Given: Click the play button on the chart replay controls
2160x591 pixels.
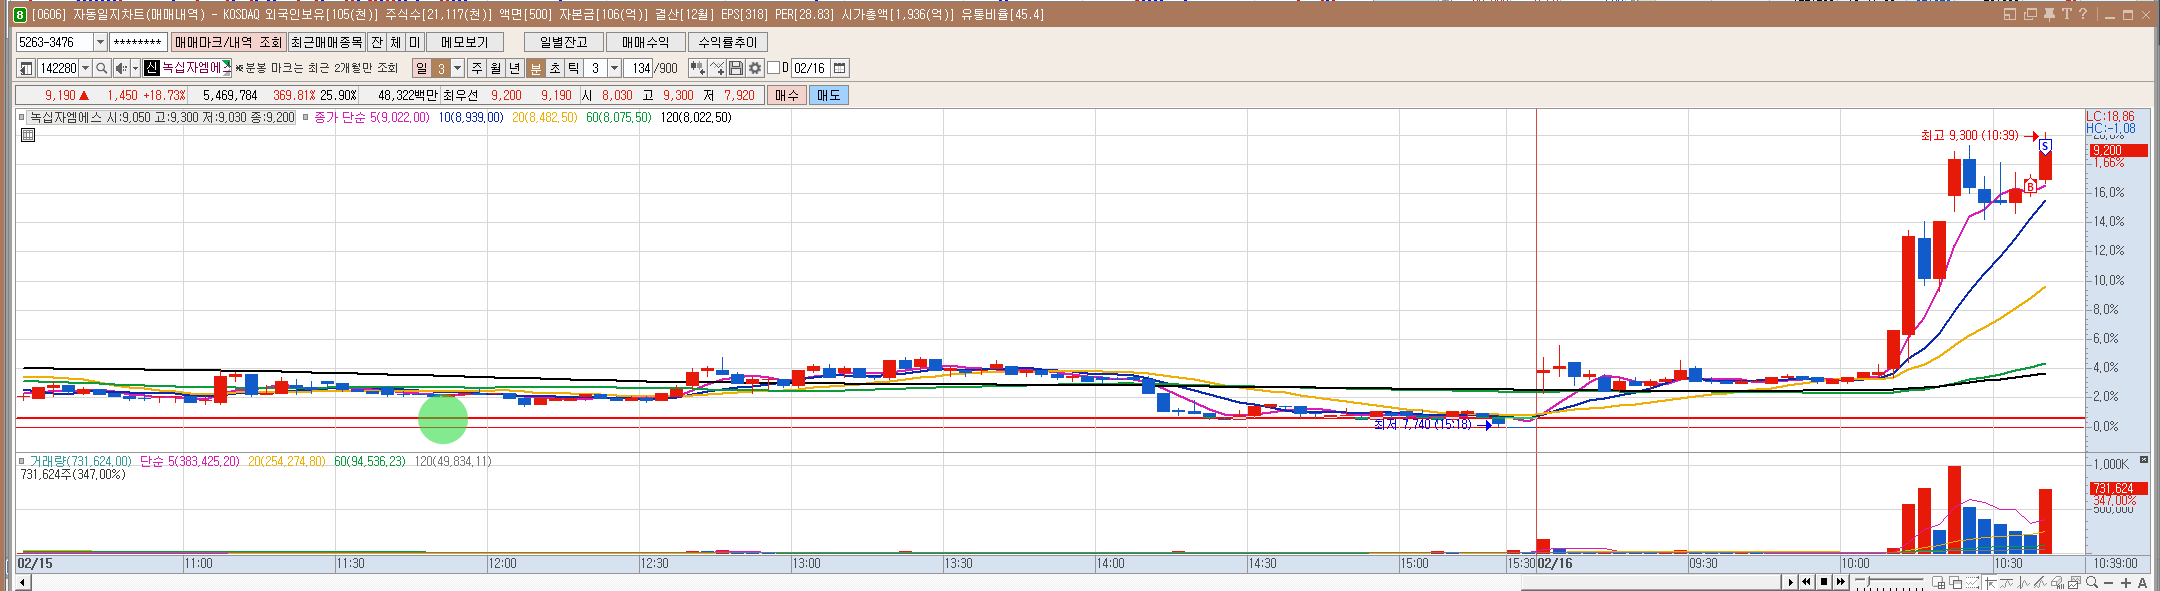Looking at the screenshot, I should coord(1790,582).
